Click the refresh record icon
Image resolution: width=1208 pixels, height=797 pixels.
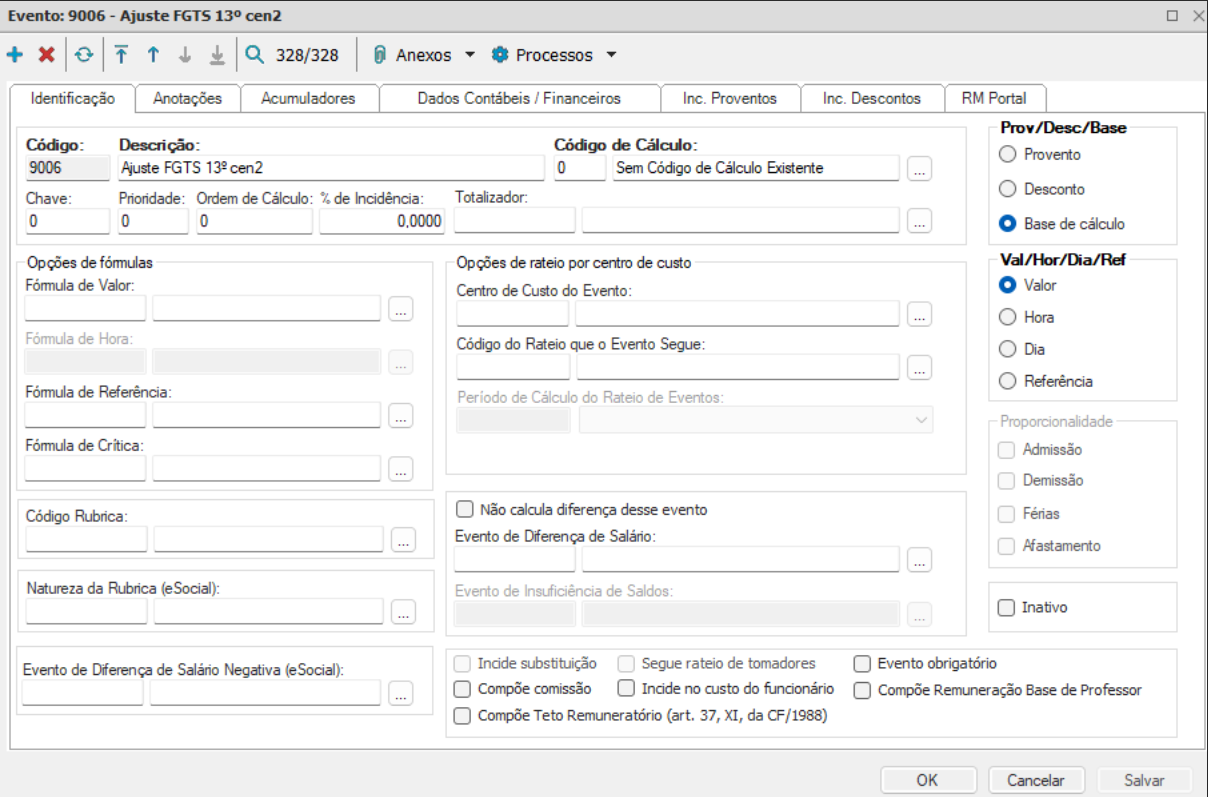tap(84, 55)
